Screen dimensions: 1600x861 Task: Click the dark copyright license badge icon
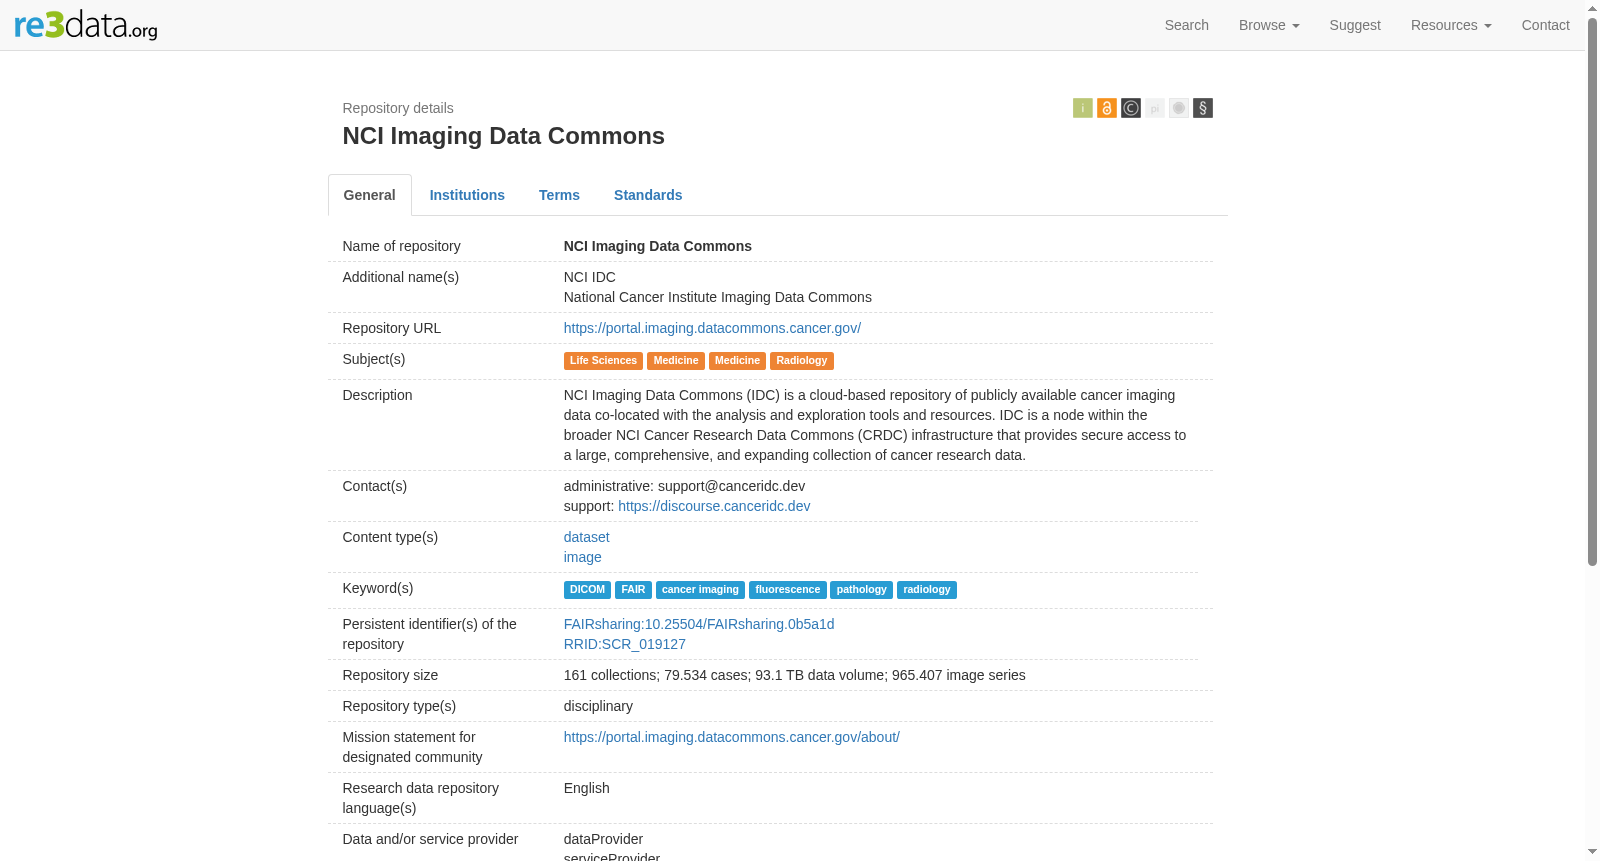coord(1130,108)
